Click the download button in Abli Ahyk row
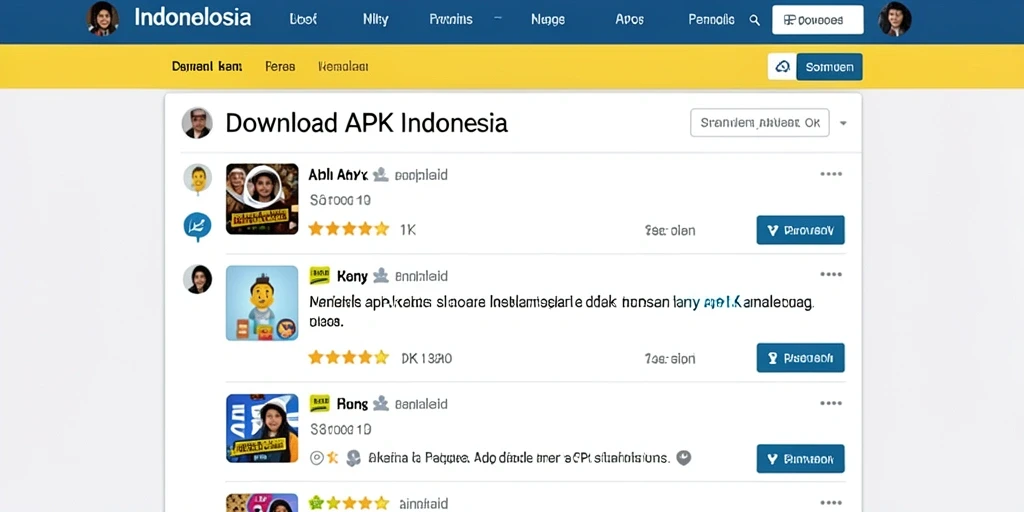This screenshot has height=512, width=1024. click(801, 230)
